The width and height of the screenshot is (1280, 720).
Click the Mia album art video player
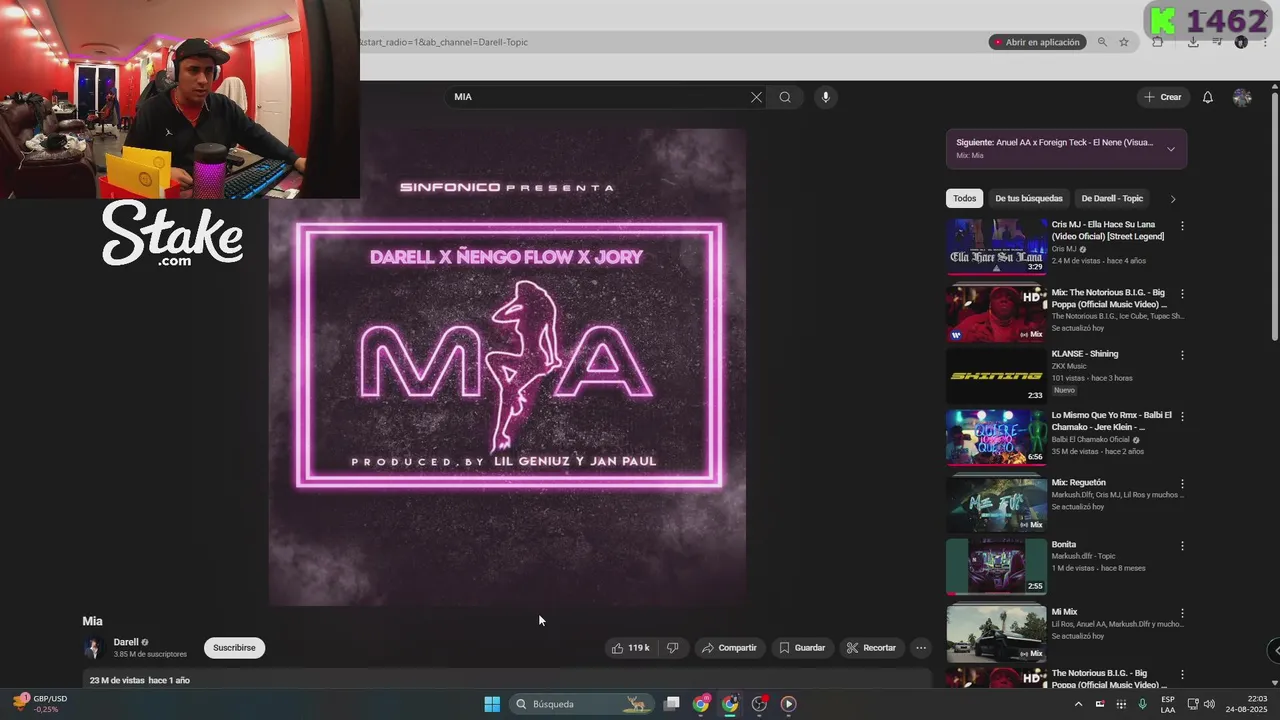click(507, 367)
